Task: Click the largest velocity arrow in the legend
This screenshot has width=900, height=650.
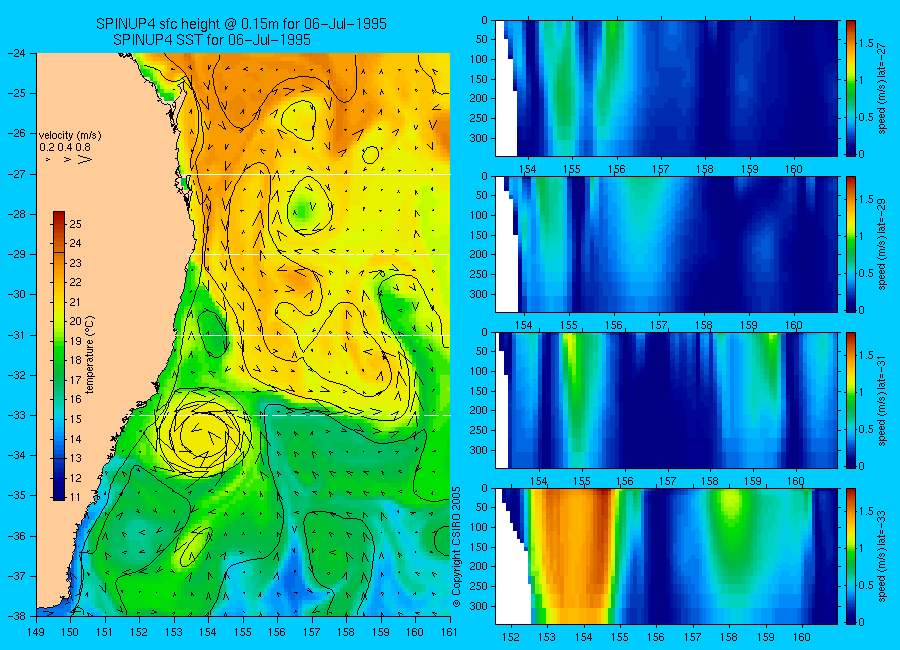Action: coord(85,159)
